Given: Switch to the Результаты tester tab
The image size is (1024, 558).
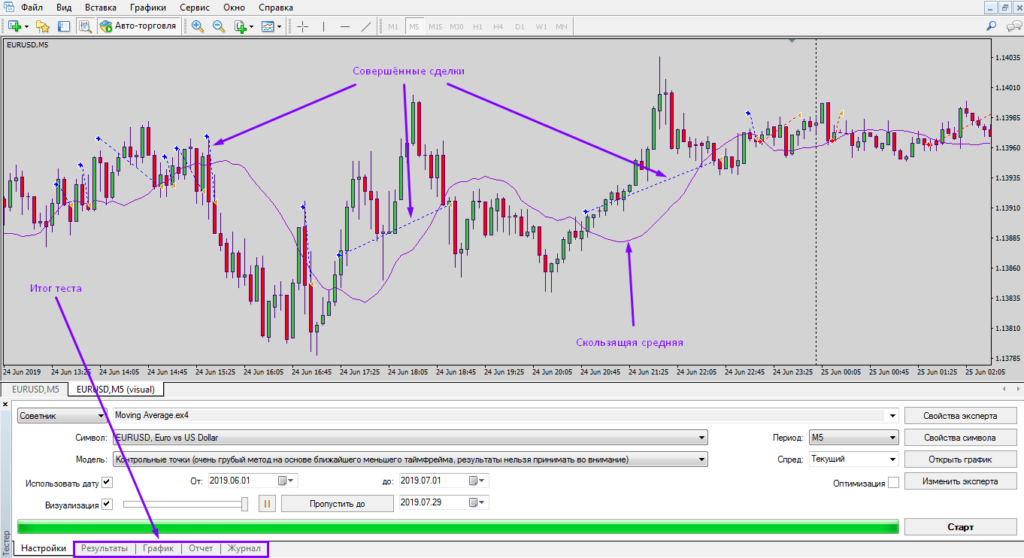Looking at the screenshot, I should click(x=104, y=548).
